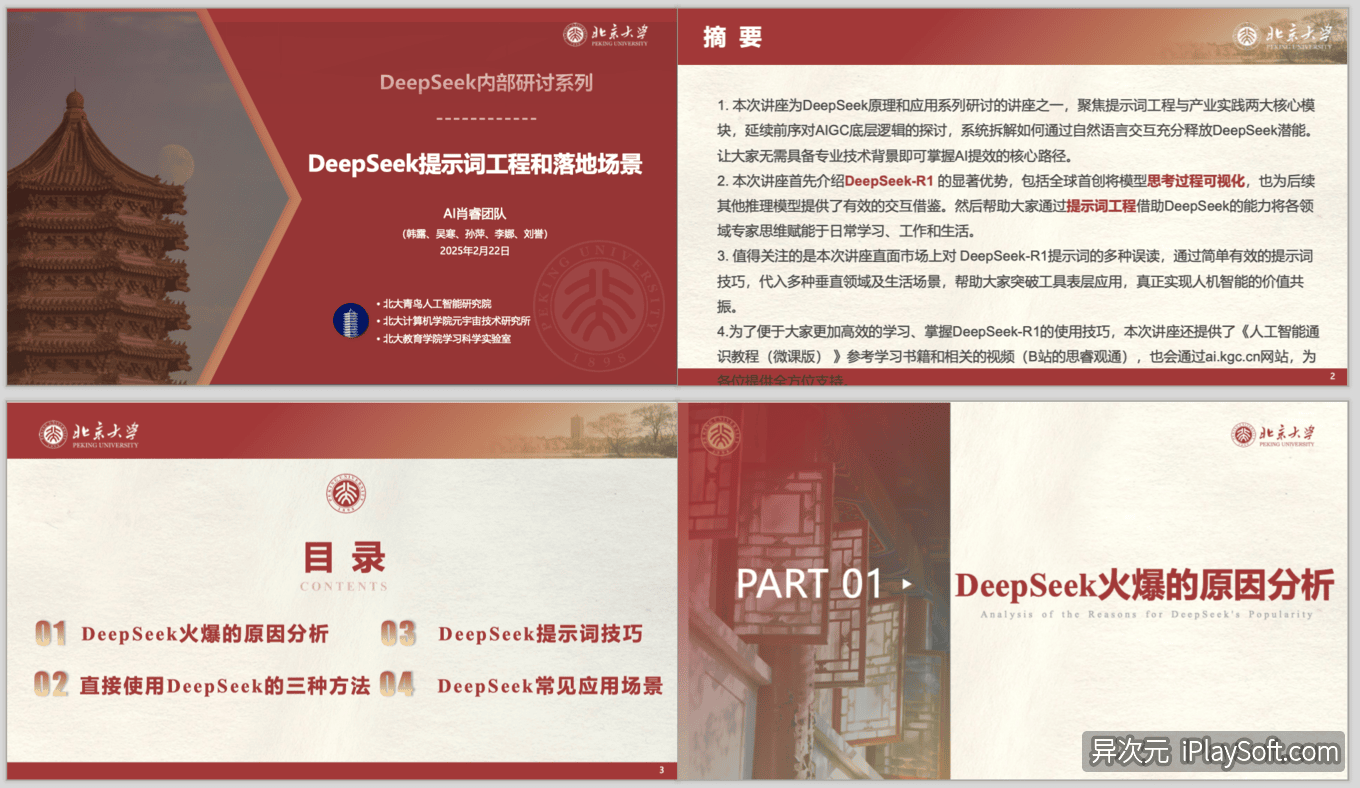The height and width of the screenshot is (788, 1360).
Task: Click page number 2 on the summary slide
Action: (1333, 377)
